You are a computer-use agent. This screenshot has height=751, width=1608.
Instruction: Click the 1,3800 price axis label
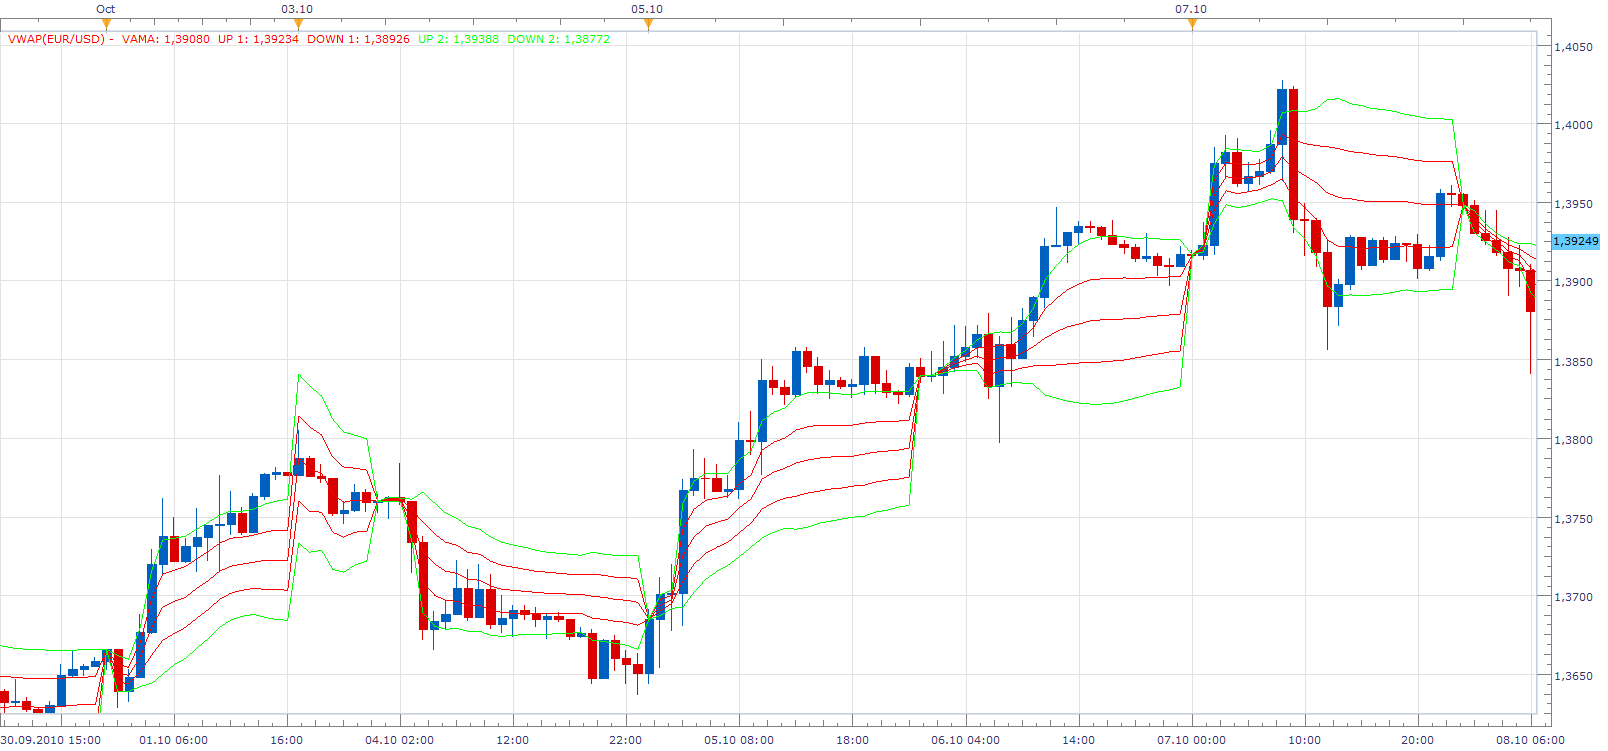tap(1574, 440)
